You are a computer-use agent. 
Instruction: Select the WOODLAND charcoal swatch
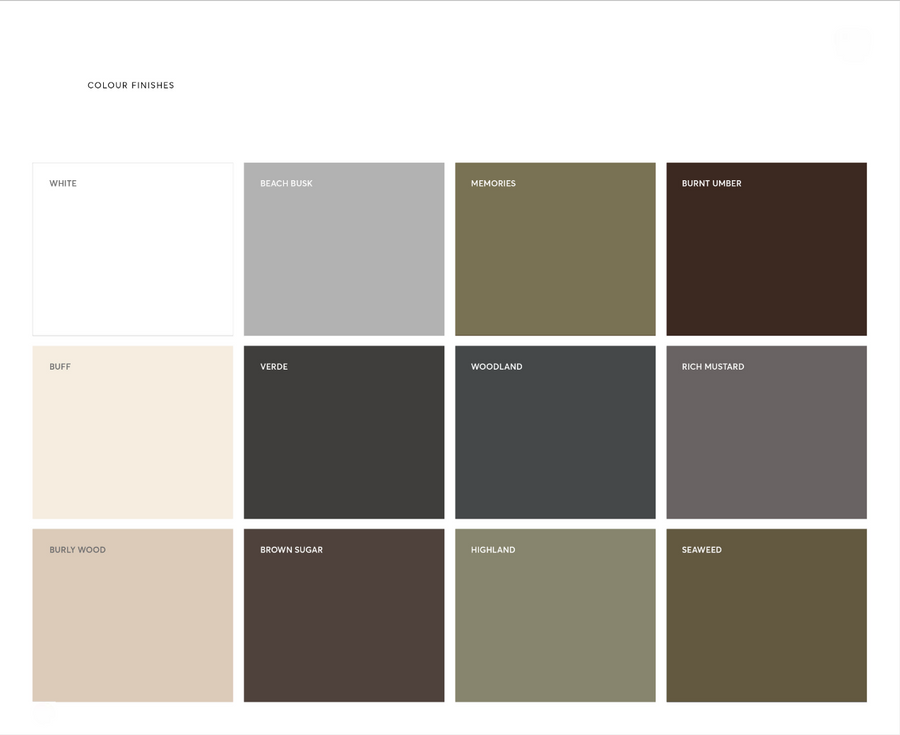(555, 432)
